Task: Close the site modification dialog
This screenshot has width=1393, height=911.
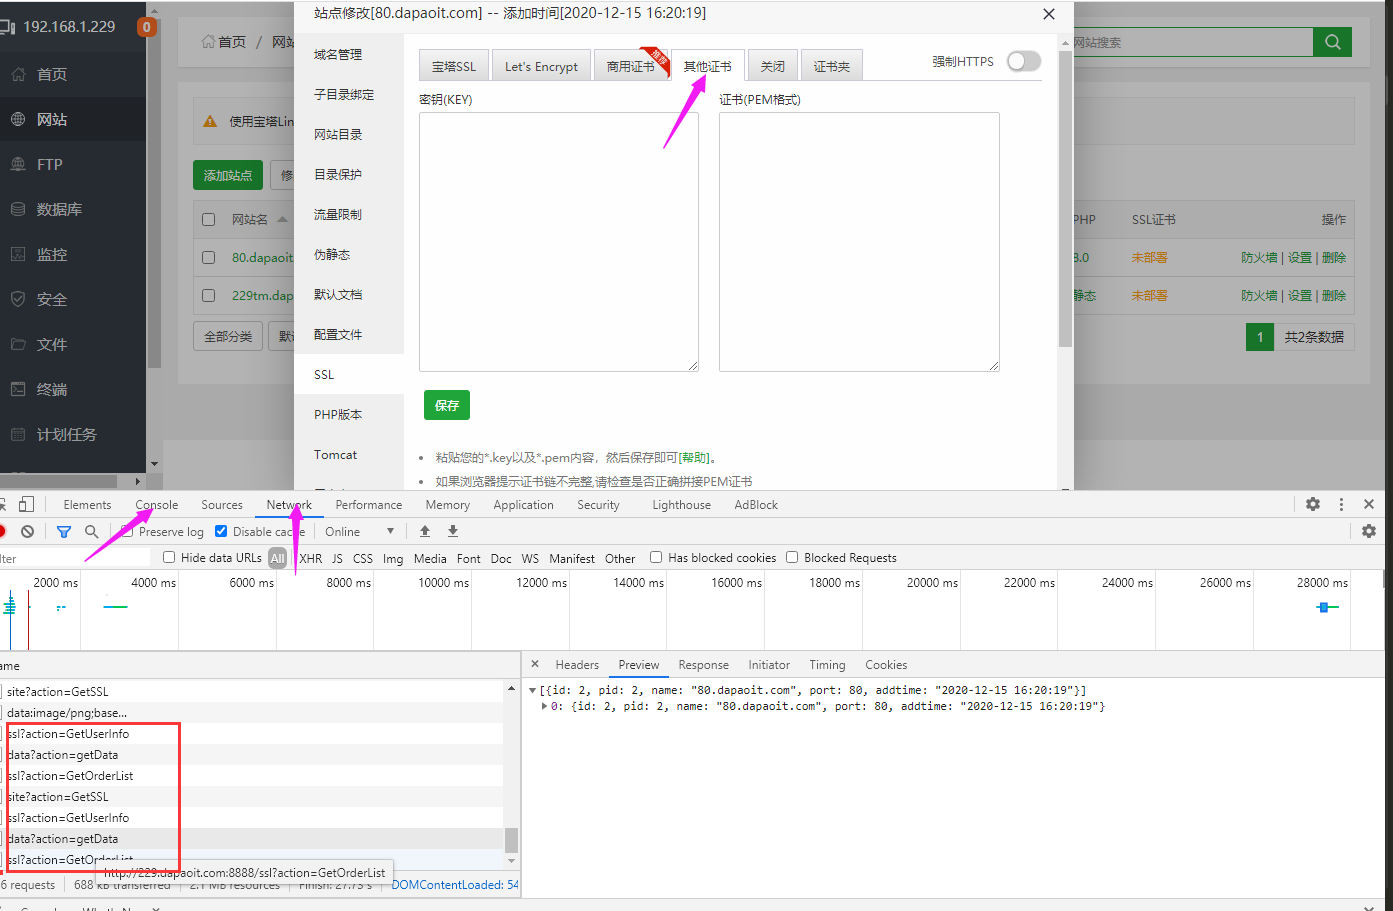Action: [1048, 14]
